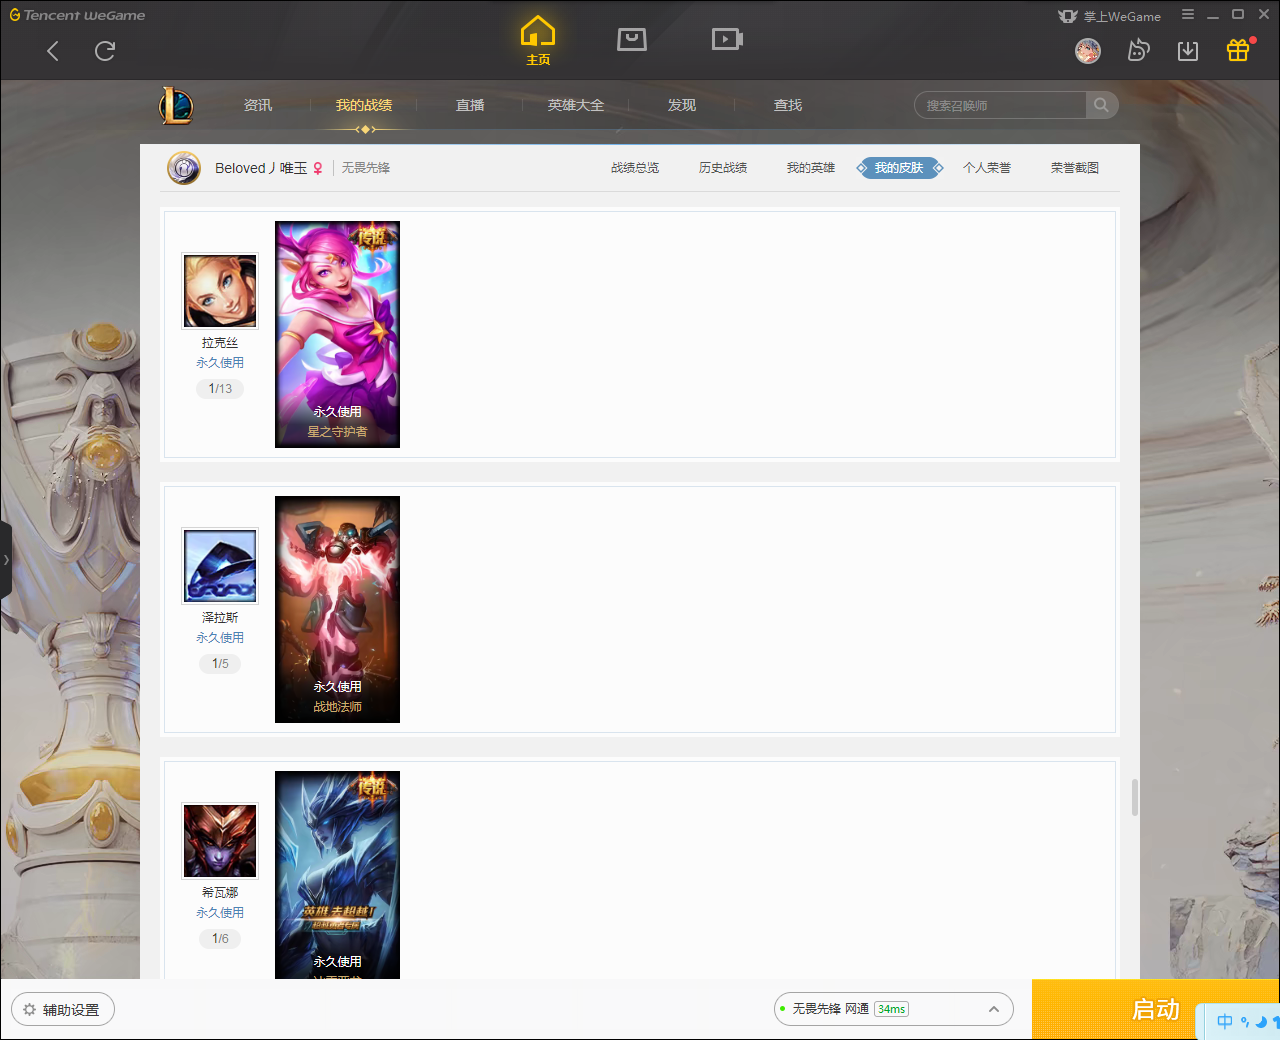
Task: Open the 主页 home icon
Action: 538,41
